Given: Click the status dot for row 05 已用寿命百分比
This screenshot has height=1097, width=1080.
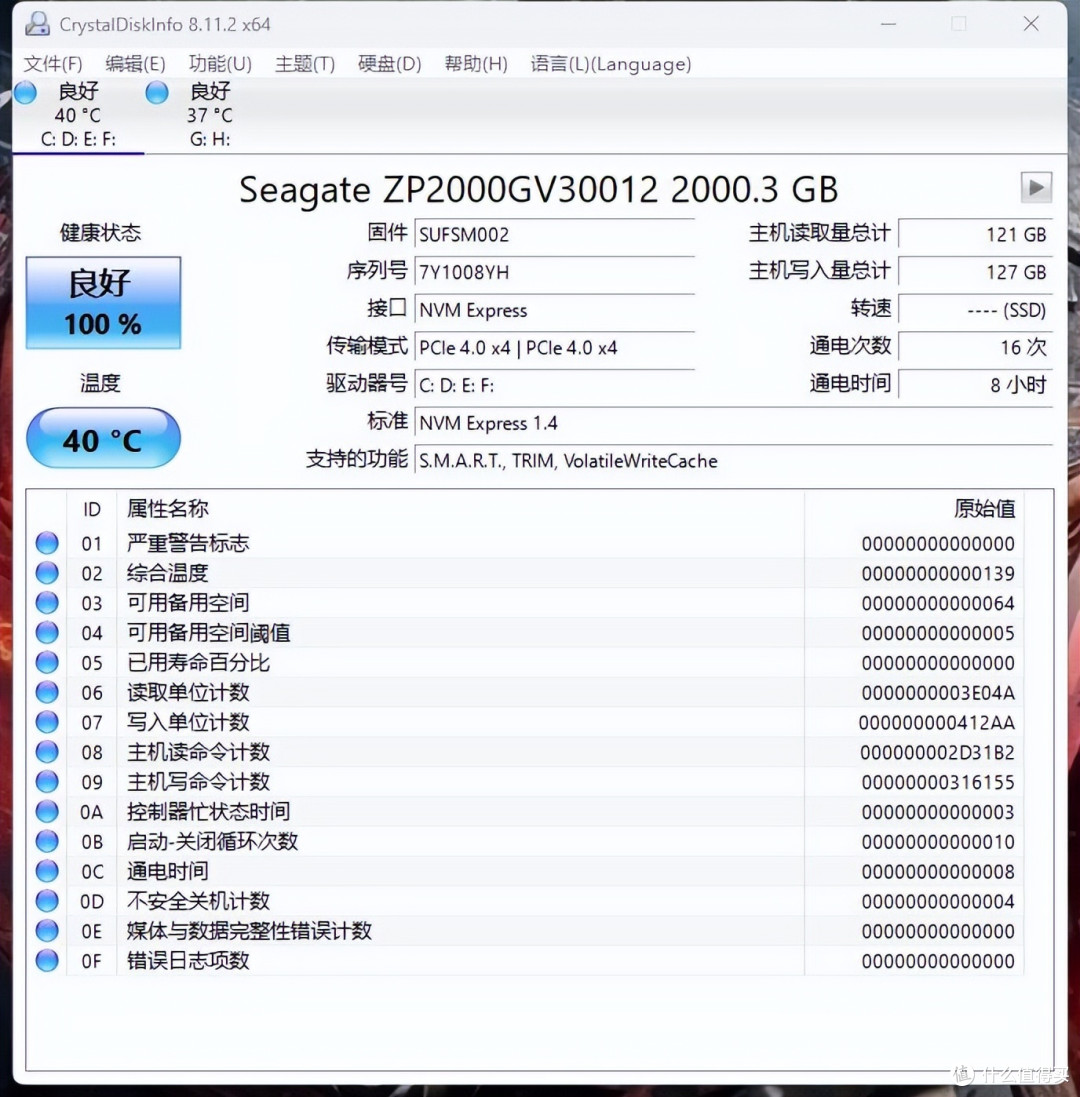Looking at the screenshot, I should tap(47, 662).
